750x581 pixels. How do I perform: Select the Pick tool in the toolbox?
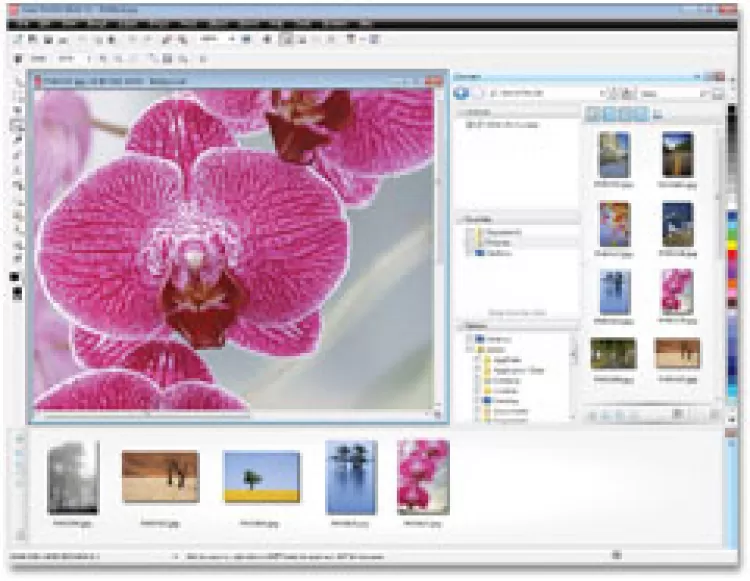coord(18,82)
